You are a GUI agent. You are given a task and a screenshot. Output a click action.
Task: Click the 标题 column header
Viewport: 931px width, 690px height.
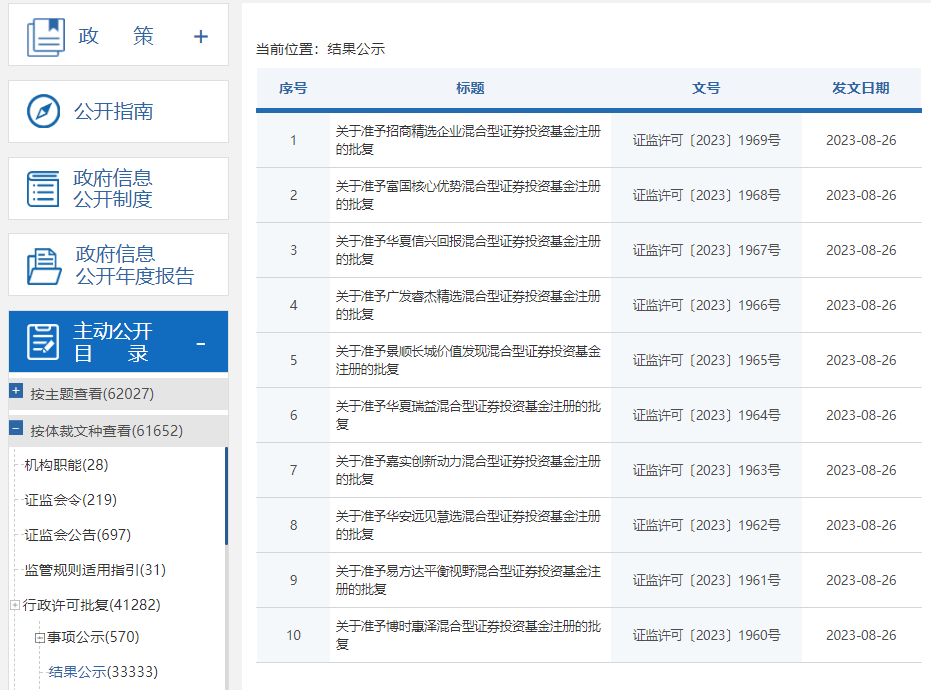[x=471, y=88]
